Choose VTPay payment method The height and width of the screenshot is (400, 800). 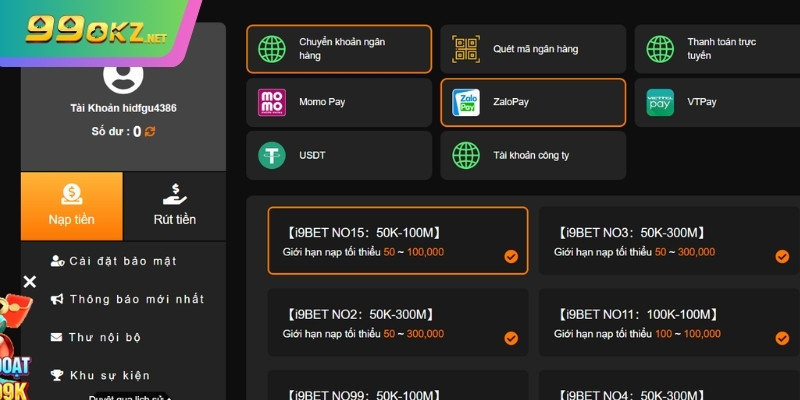tap(717, 102)
